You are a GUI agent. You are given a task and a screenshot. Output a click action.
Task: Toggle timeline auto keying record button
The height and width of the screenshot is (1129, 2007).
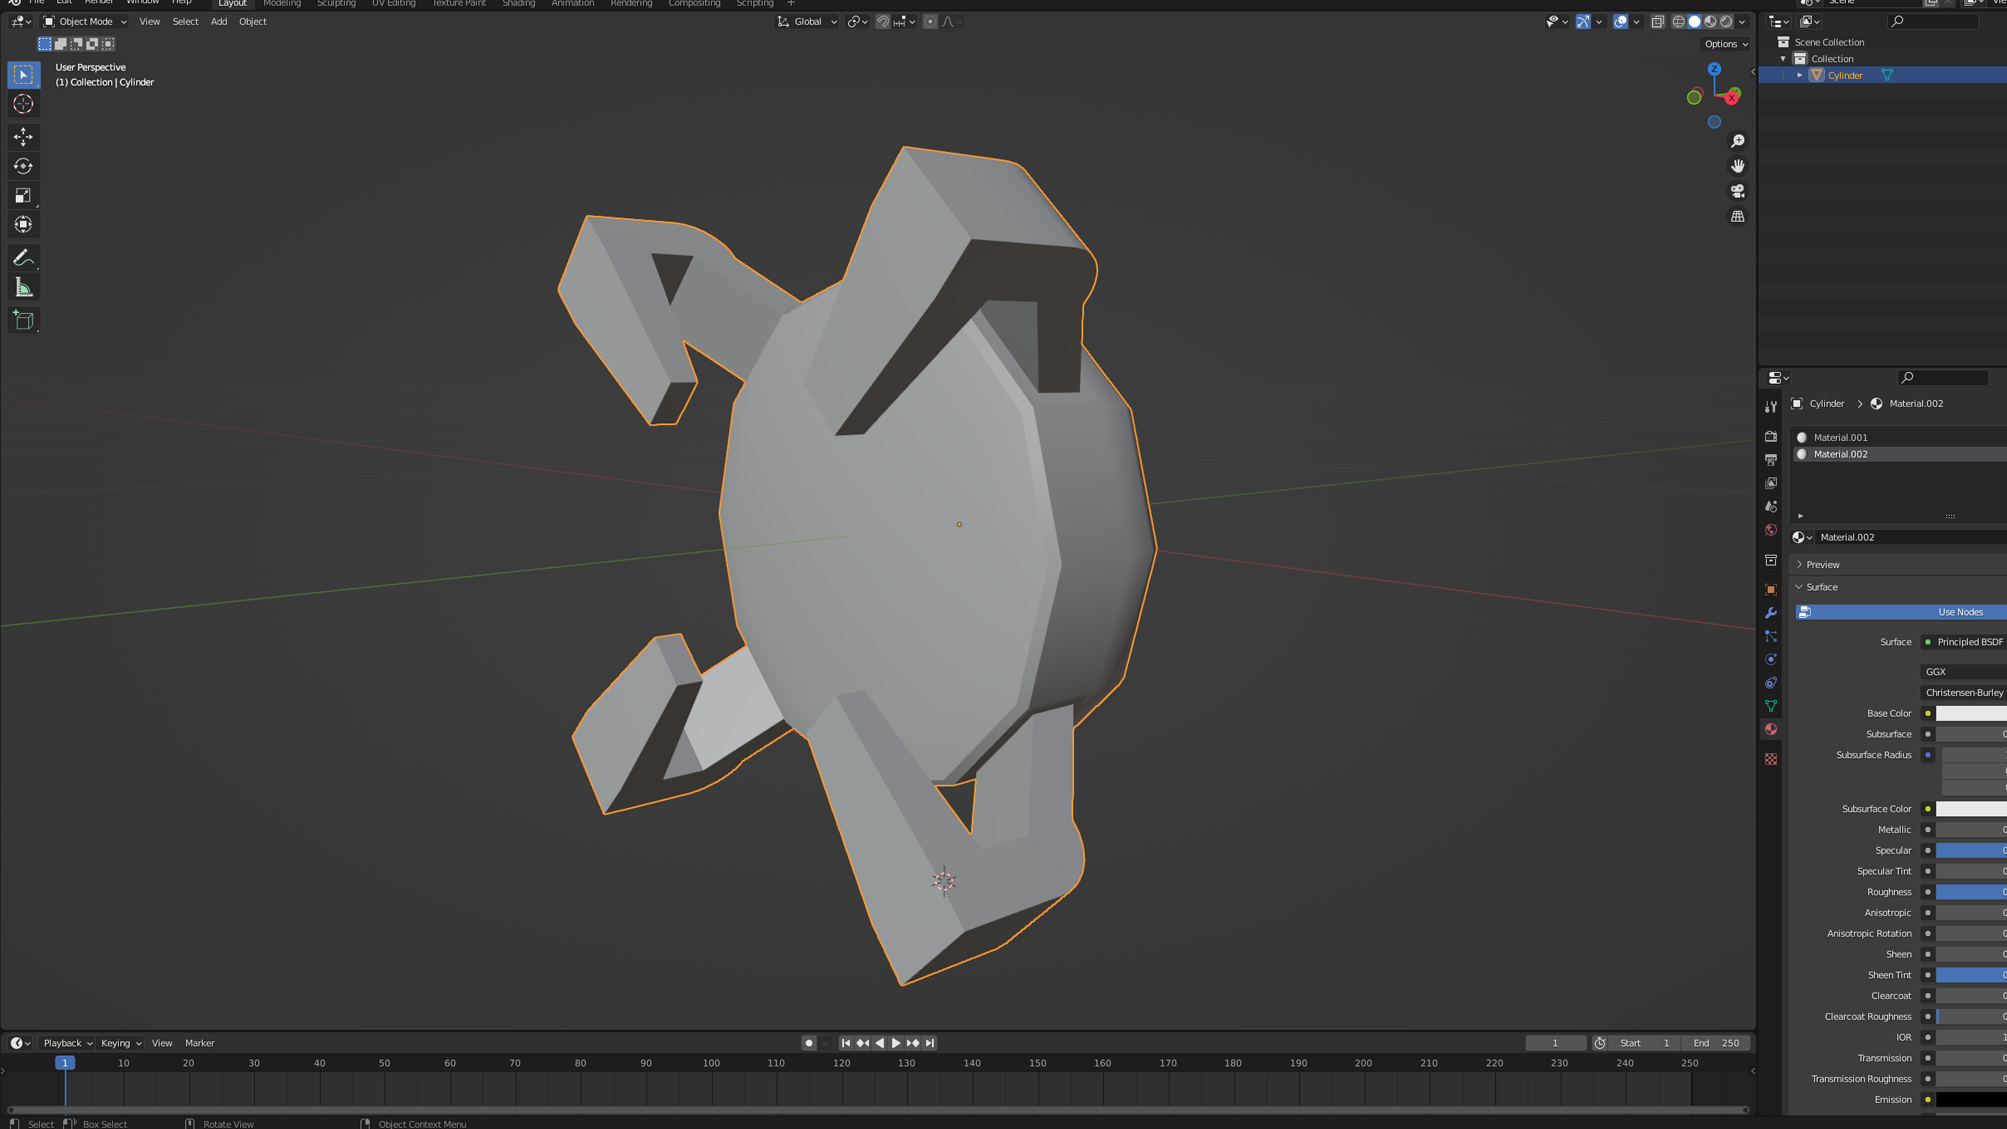click(x=808, y=1043)
